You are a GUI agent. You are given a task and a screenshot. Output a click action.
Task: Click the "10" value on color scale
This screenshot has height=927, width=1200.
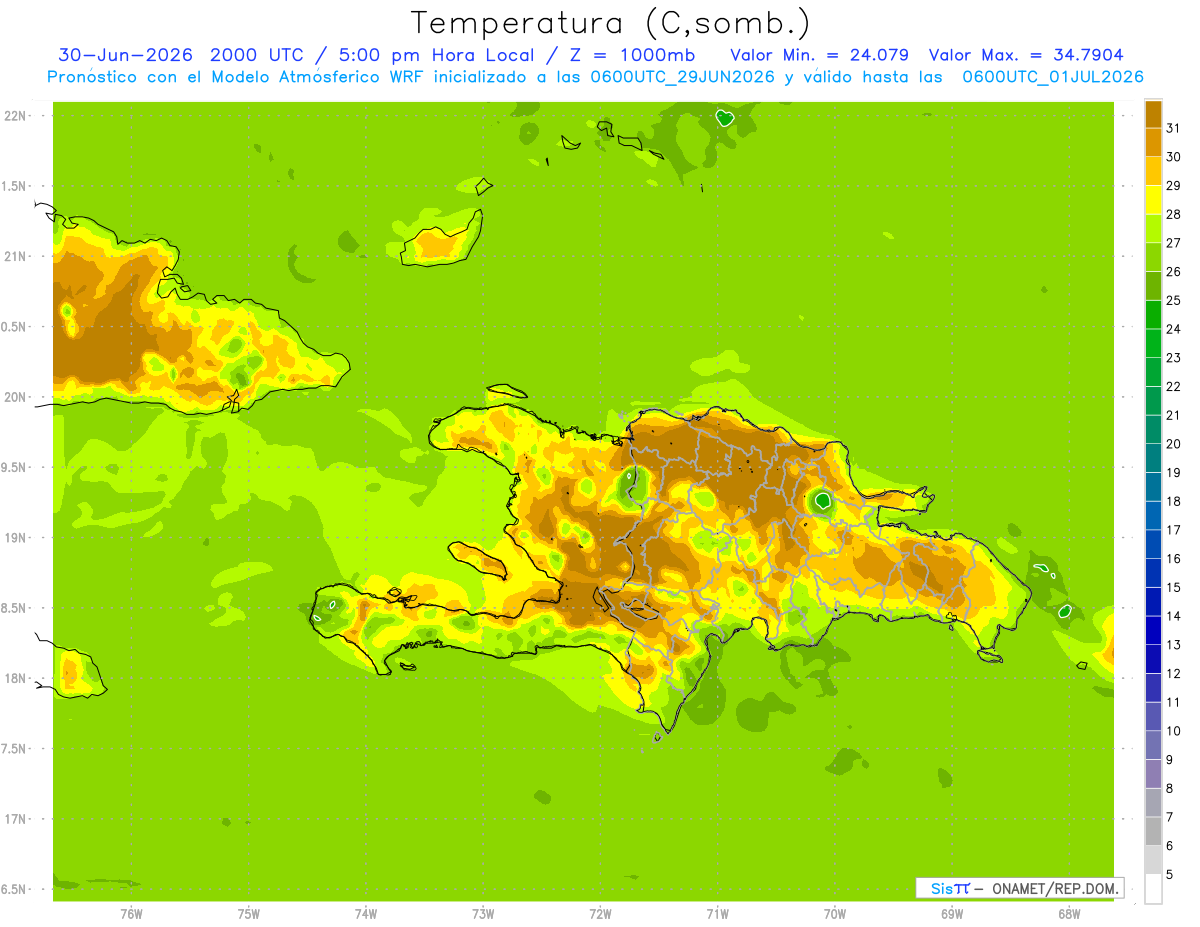point(1174,731)
